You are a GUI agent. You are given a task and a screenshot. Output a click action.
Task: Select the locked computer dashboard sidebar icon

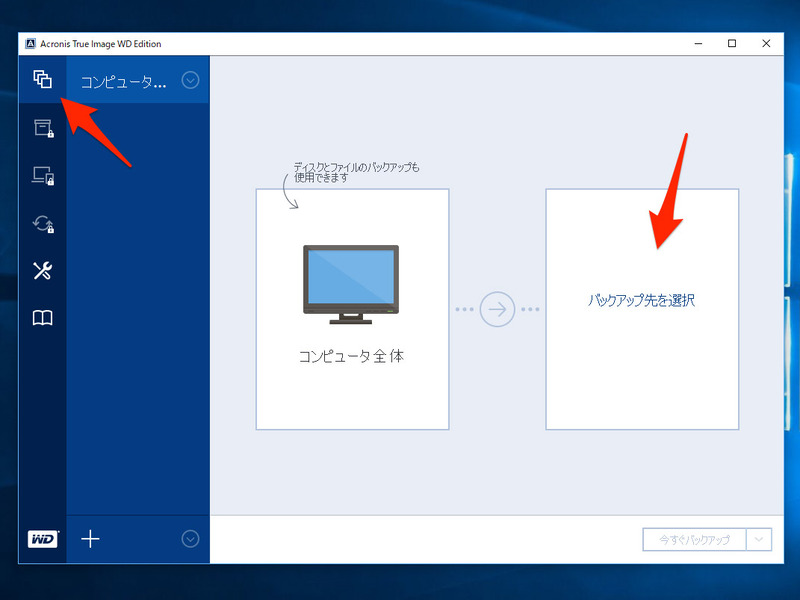pyautogui.click(x=43, y=176)
